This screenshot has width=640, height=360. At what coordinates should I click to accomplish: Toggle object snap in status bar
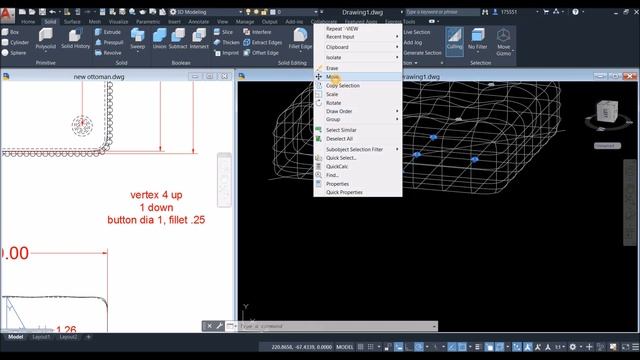click(462, 347)
